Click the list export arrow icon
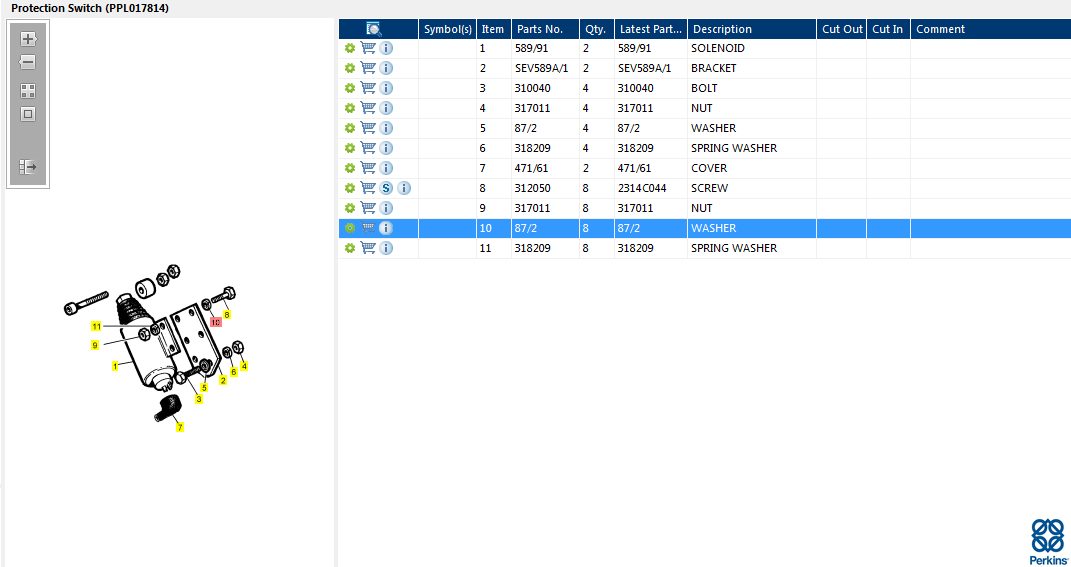The width and height of the screenshot is (1071, 567). (28, 167)
